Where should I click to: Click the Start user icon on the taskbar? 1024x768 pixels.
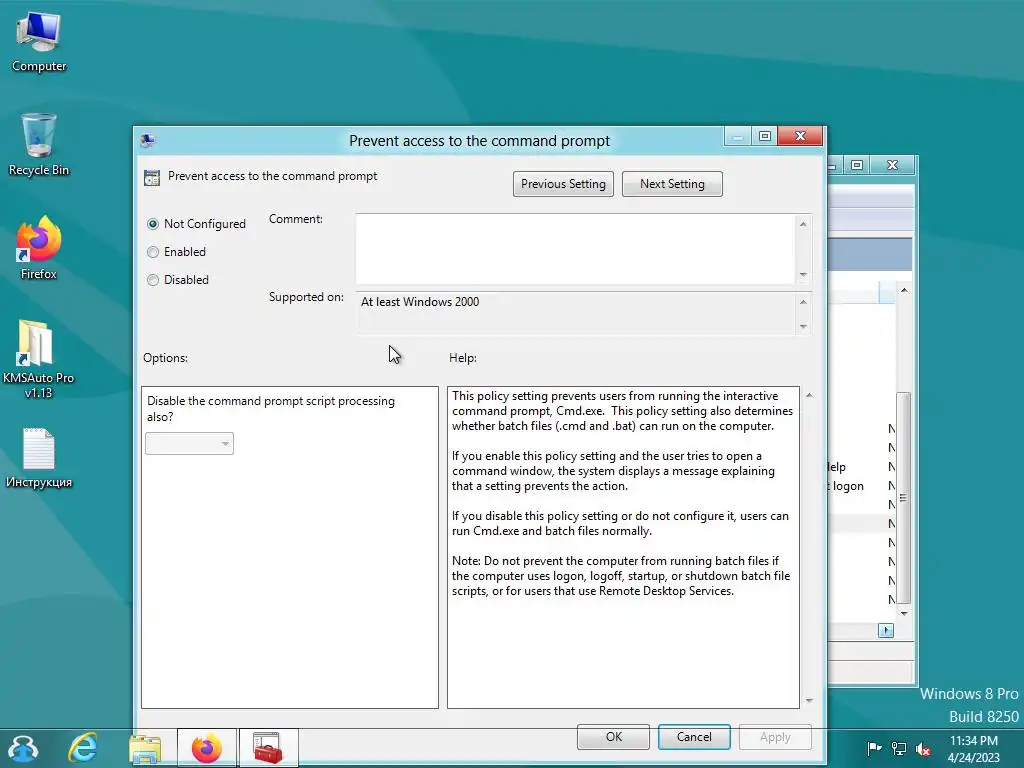[x=23, y=748]
